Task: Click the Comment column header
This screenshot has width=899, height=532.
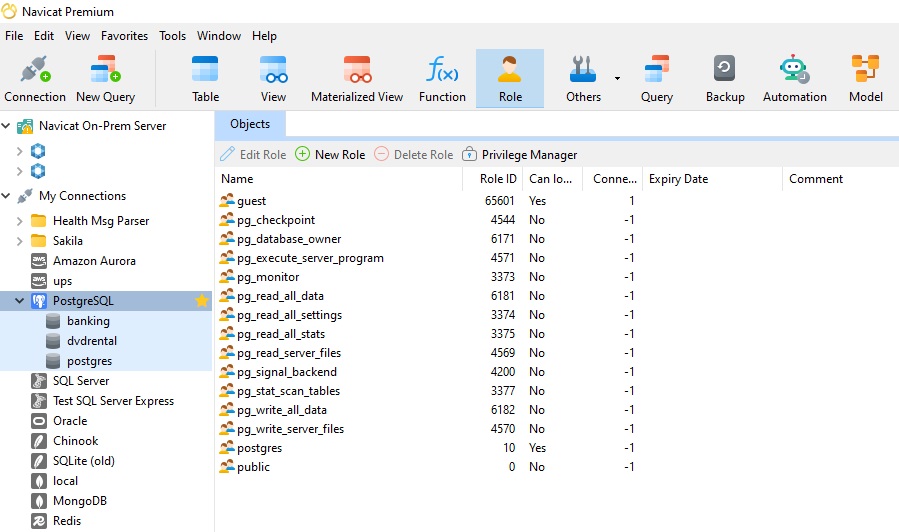Action: (841, 179)
